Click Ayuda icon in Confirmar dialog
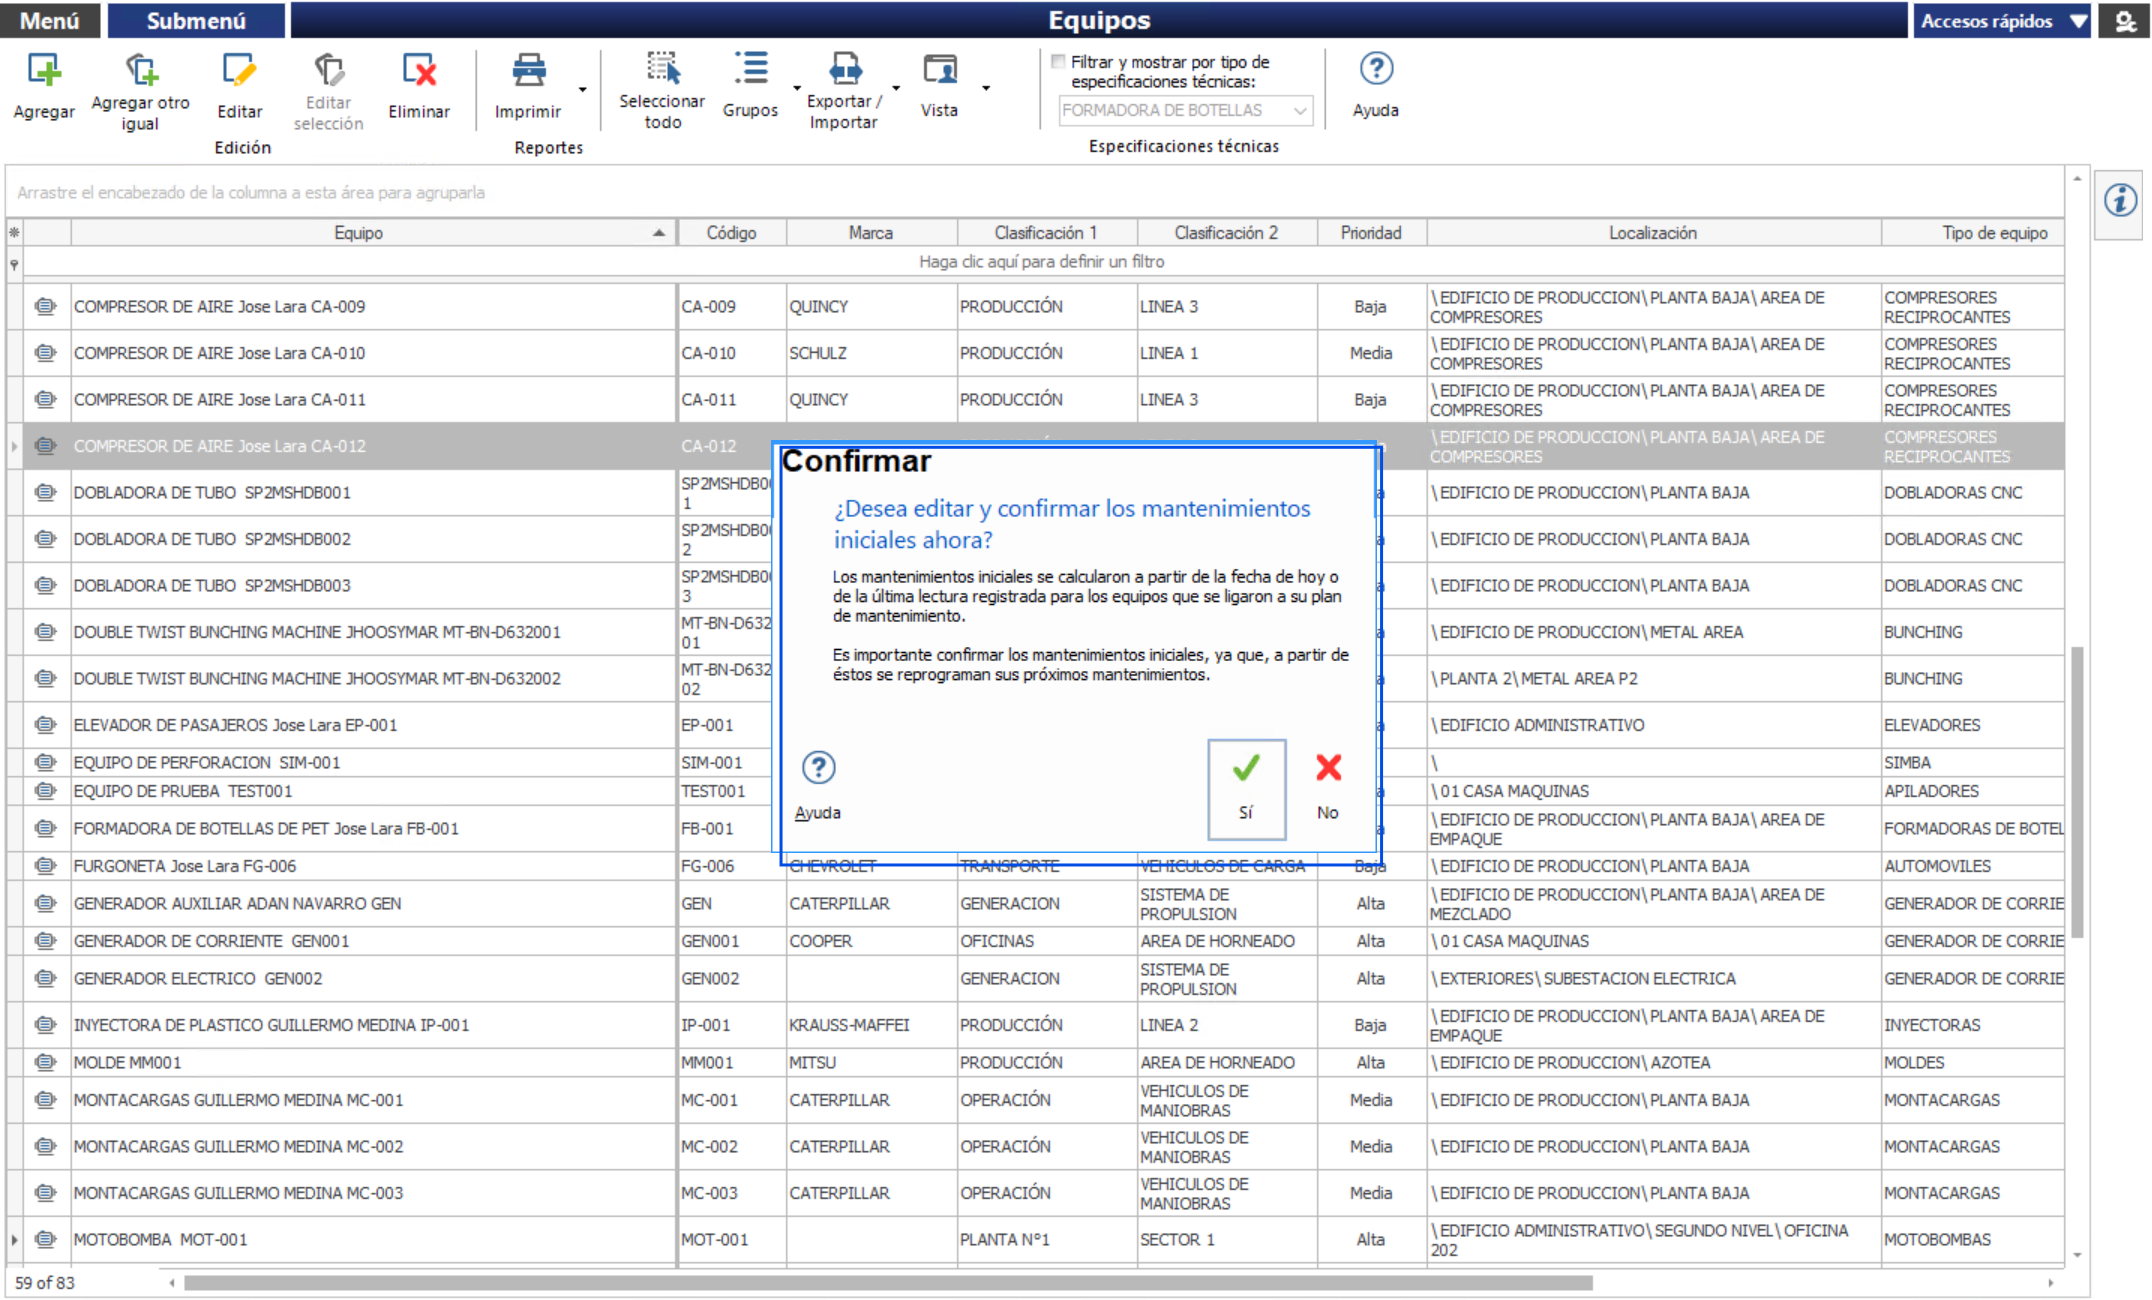Image resolution: width=2152 pixels, height=1300 pixels. pyautogui.click(x=818, y=768)
